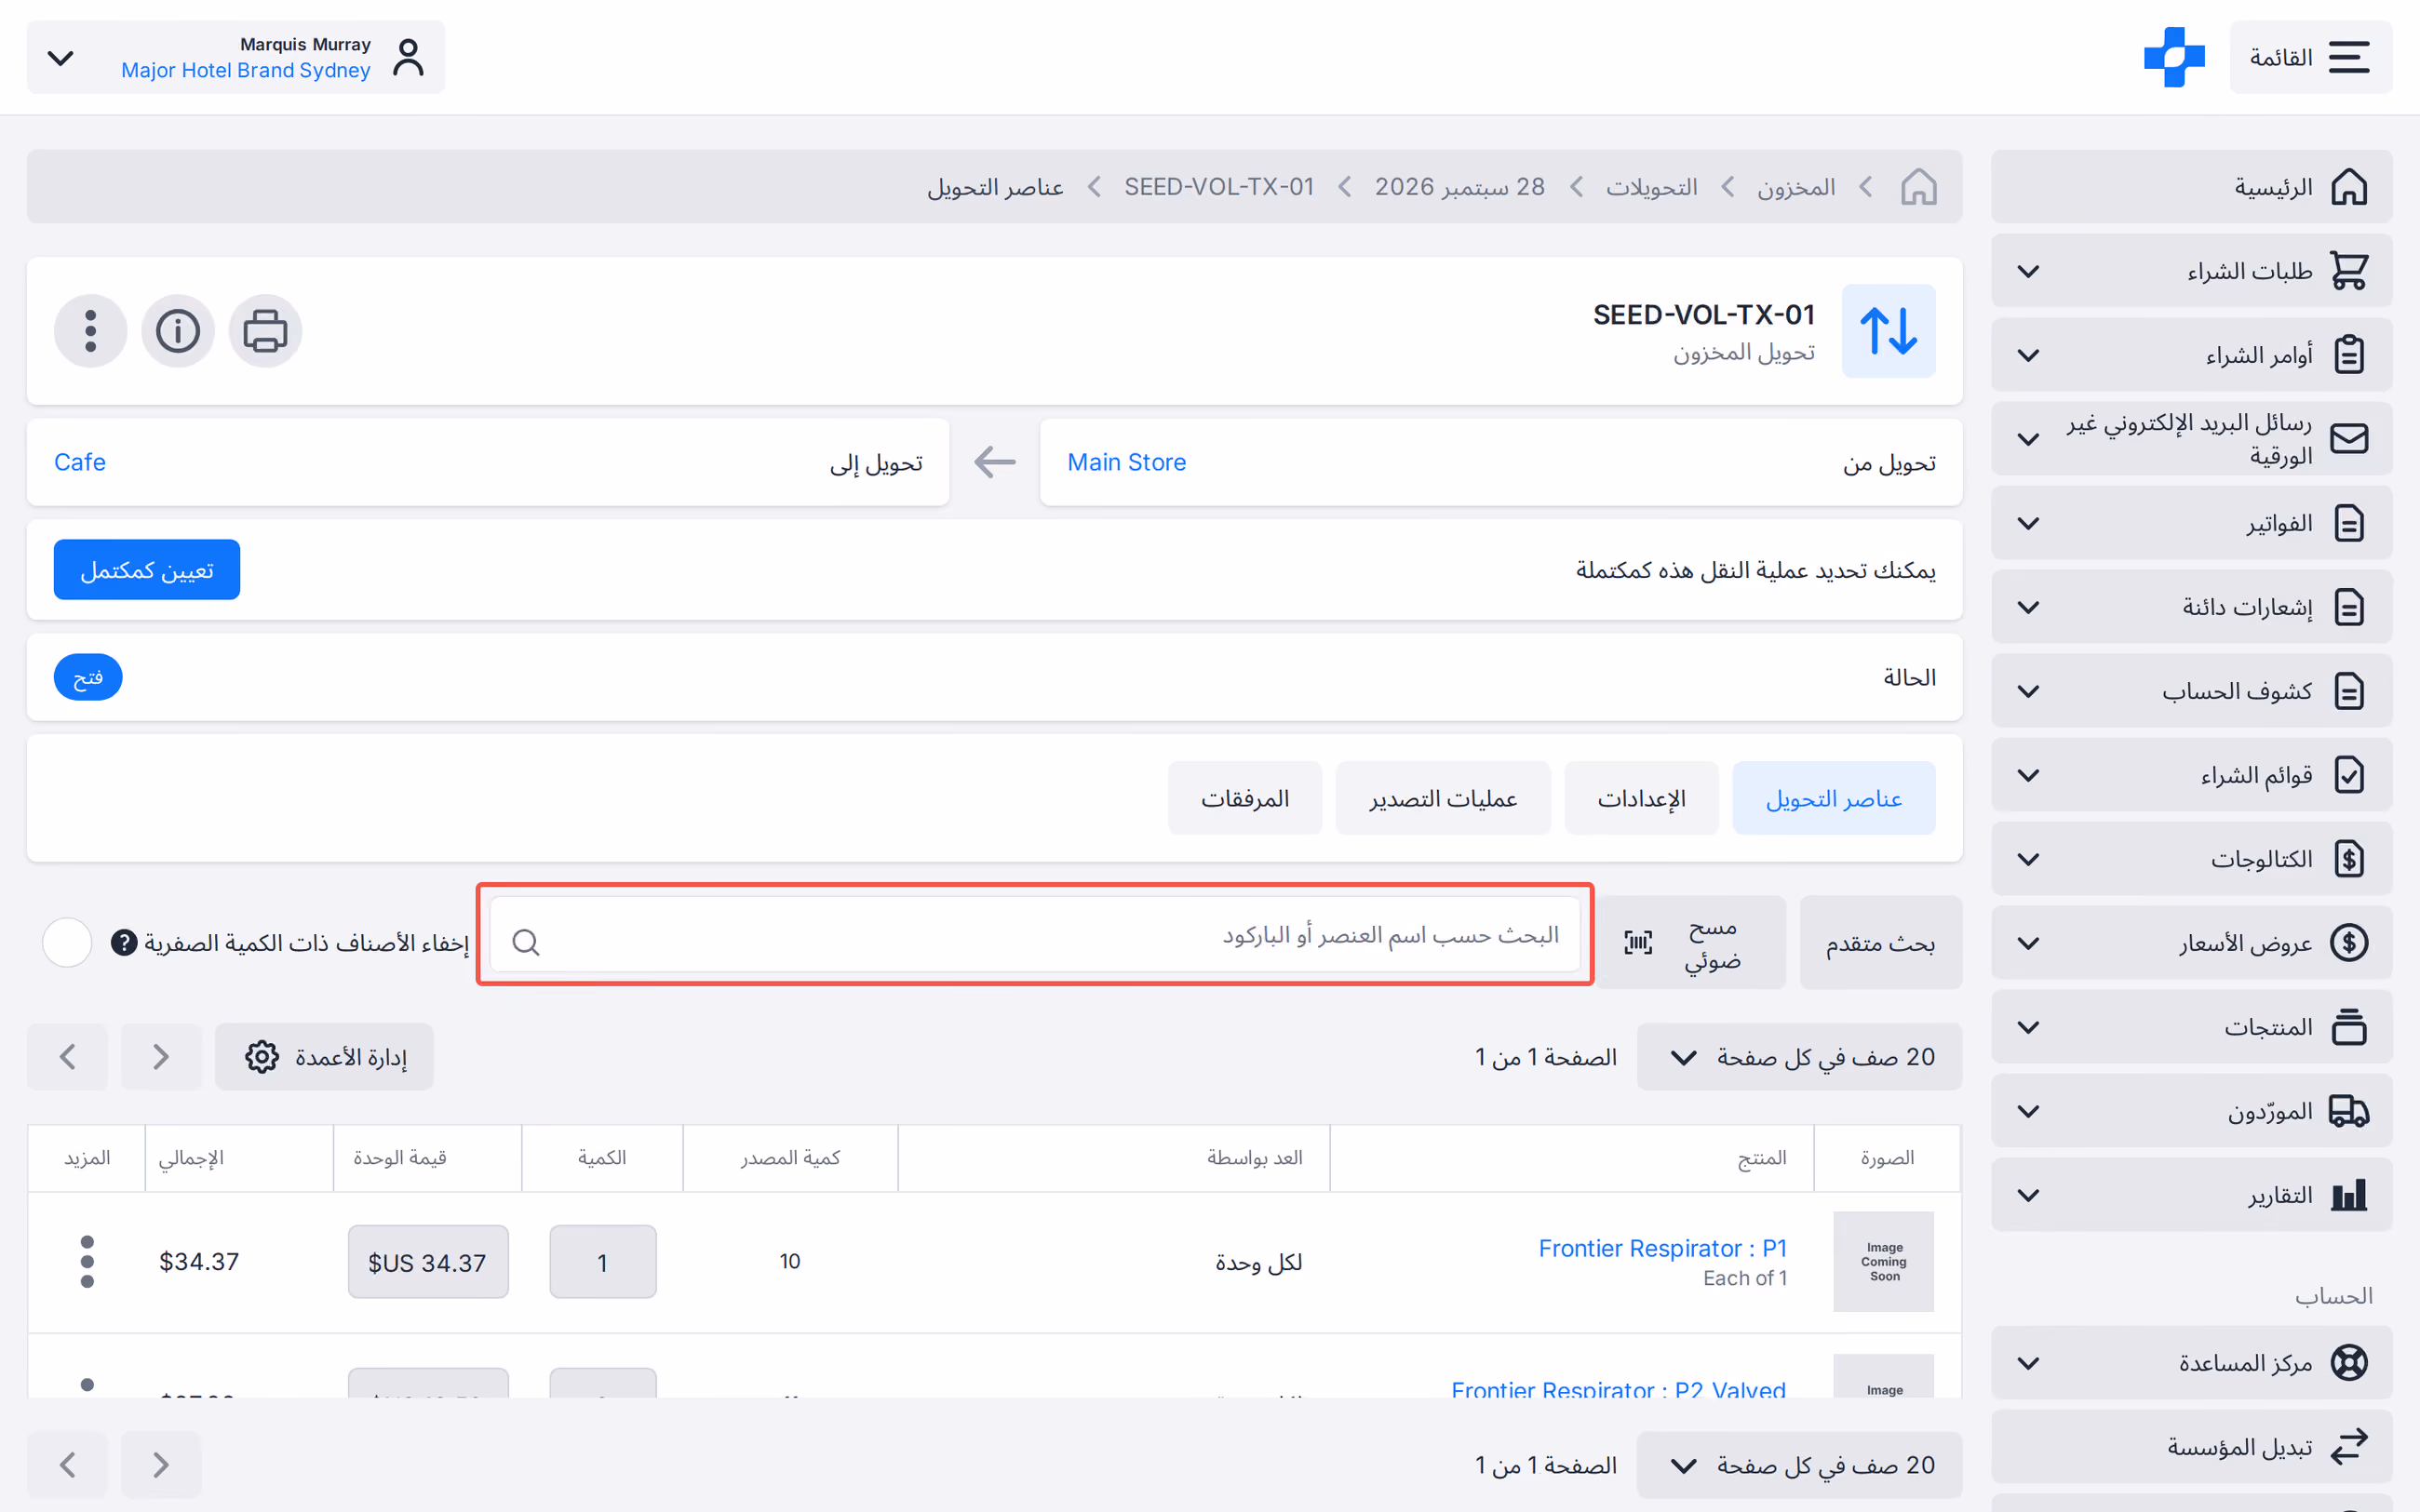Screen dimensions: 2420x1512
Task: Open the Cafe destination link
Action: pos(80,462)
